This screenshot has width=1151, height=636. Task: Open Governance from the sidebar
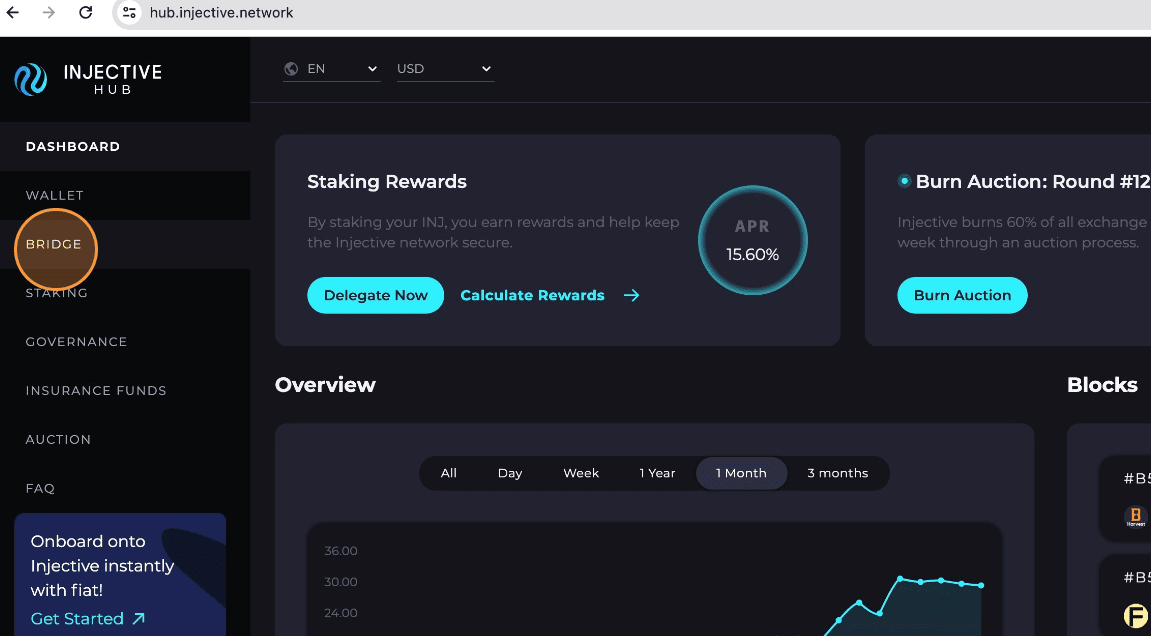(125, 342)
